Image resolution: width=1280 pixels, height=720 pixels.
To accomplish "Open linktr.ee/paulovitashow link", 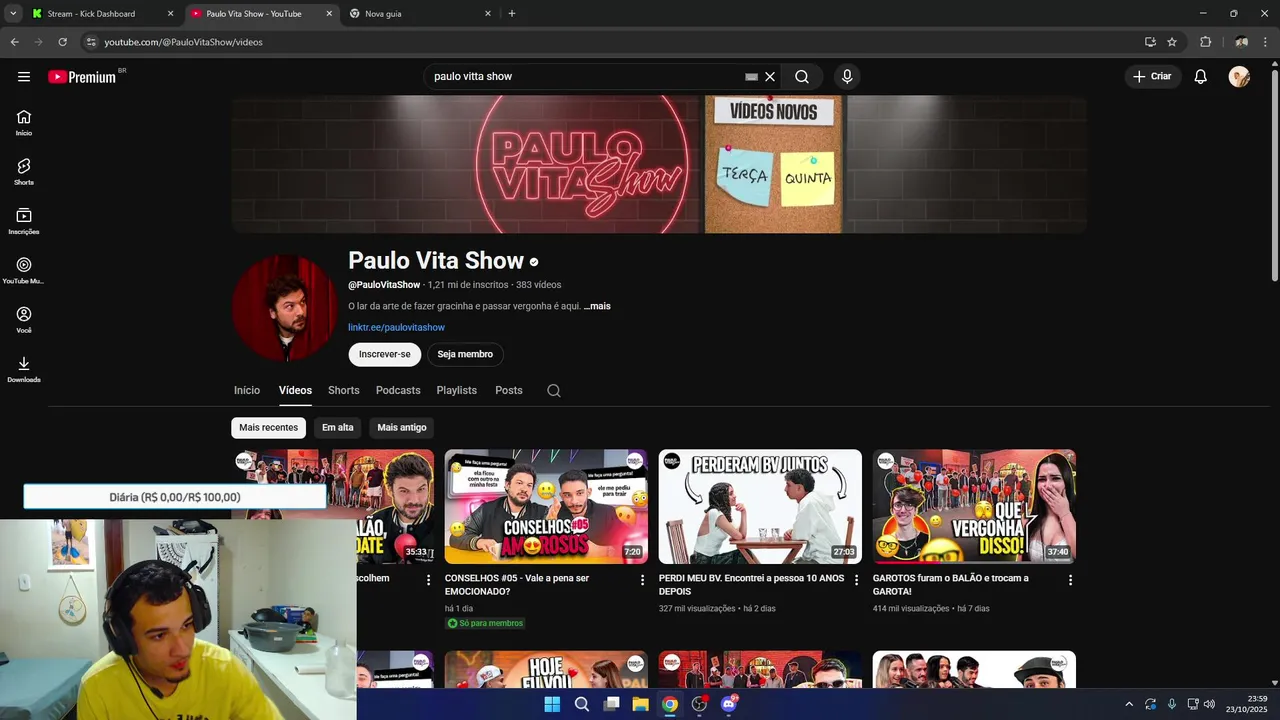I will 396,328.
